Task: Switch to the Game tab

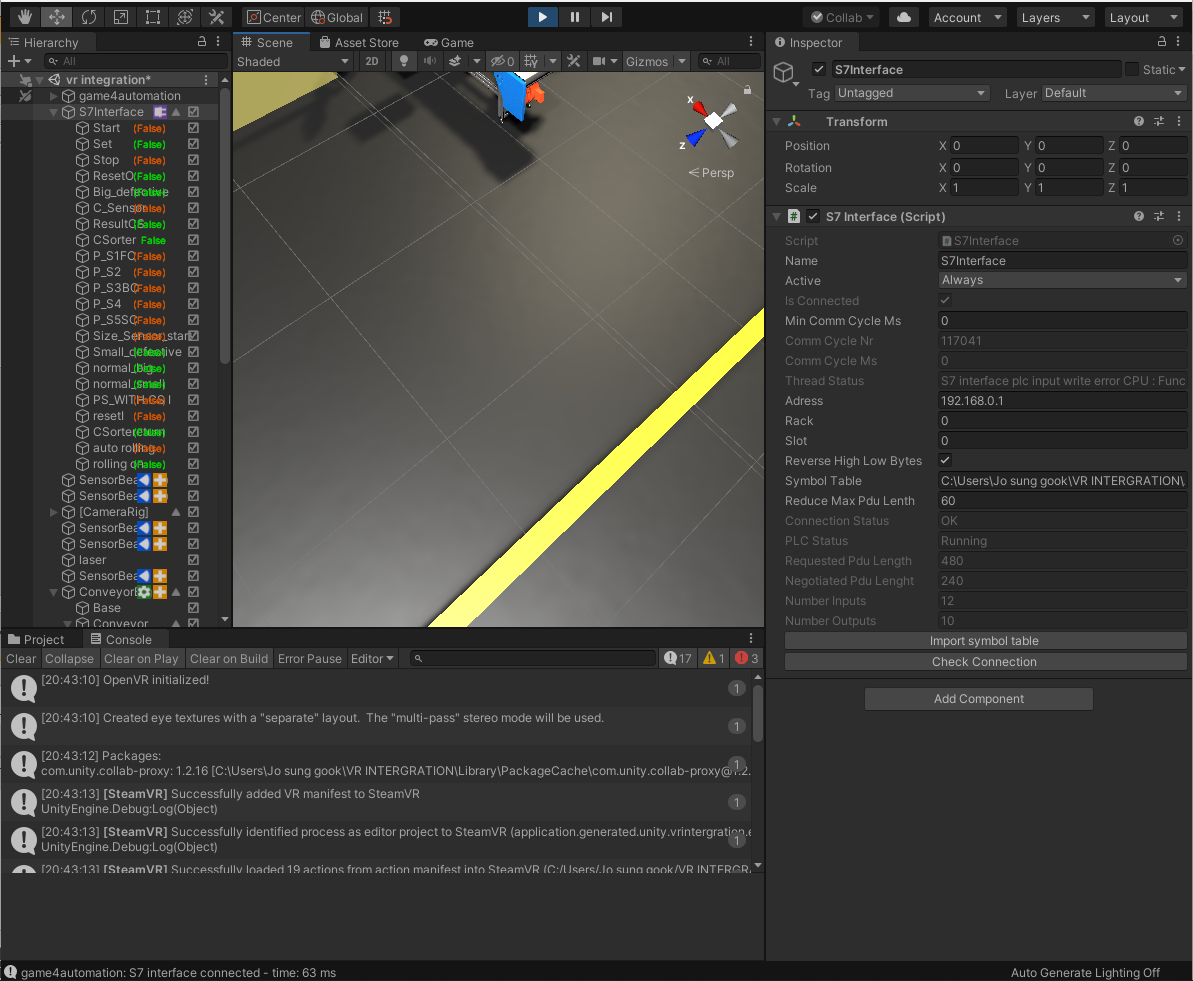Action: 449,43
